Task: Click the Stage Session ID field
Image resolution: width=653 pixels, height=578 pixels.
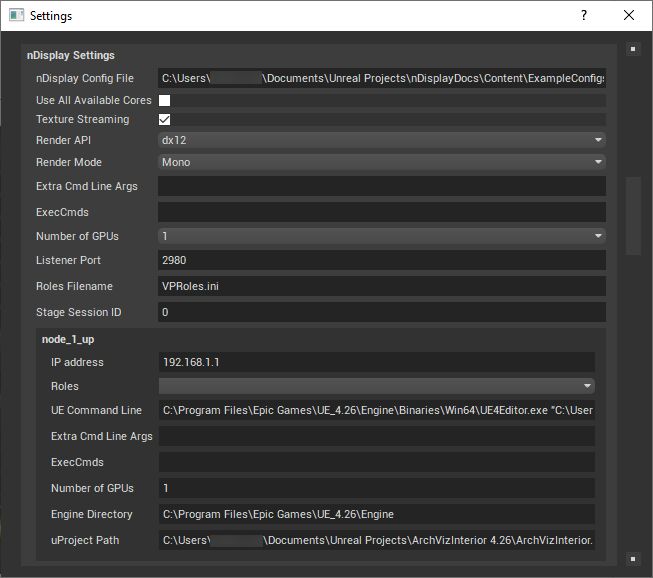Action: tap(381, 312)
